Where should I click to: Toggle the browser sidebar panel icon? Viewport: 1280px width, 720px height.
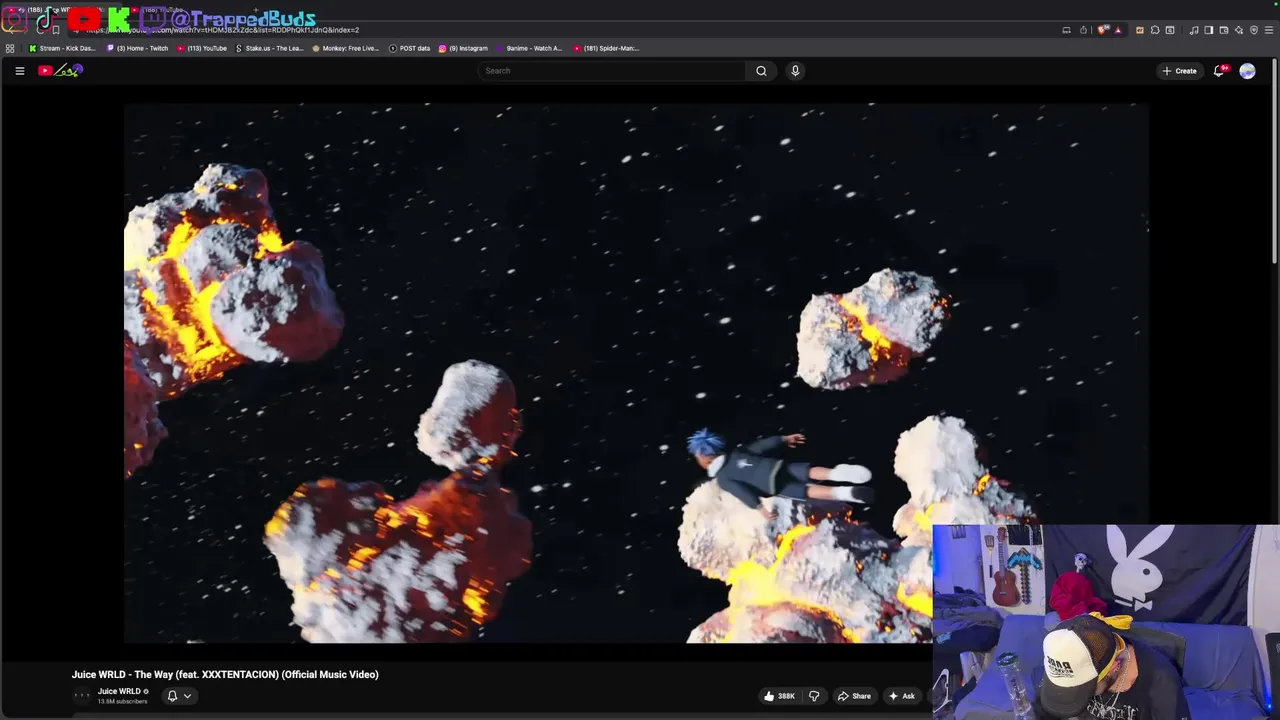[1209, 30]
